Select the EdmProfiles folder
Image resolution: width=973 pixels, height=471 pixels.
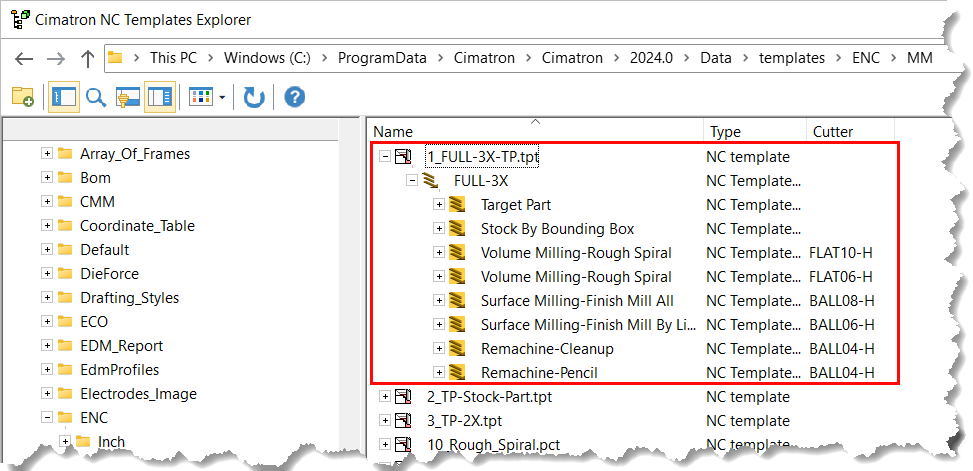tap(120, 370)
